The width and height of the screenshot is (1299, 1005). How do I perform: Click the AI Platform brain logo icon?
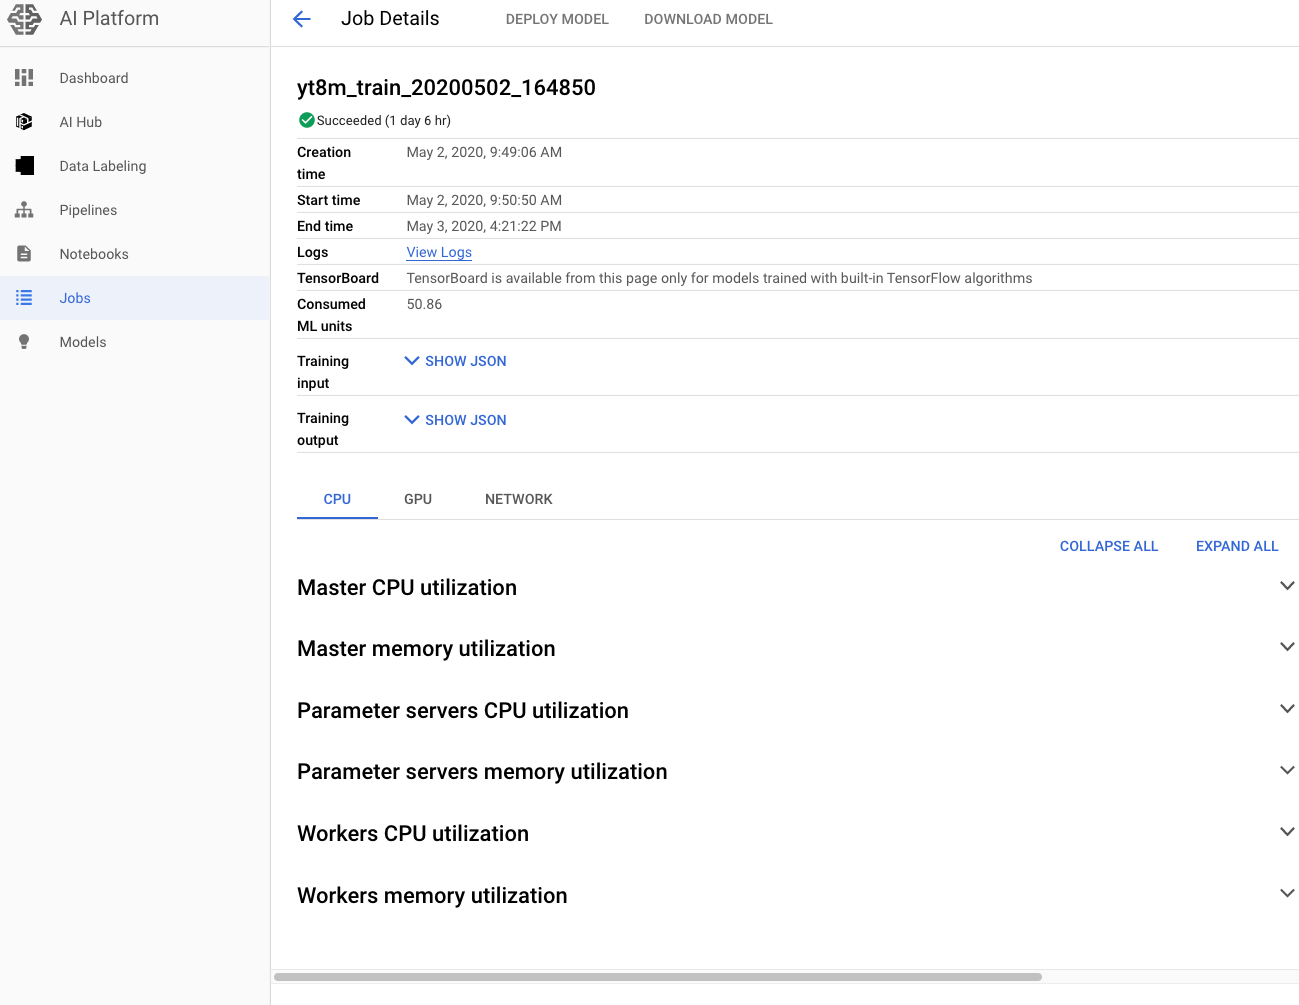(25, 19)
